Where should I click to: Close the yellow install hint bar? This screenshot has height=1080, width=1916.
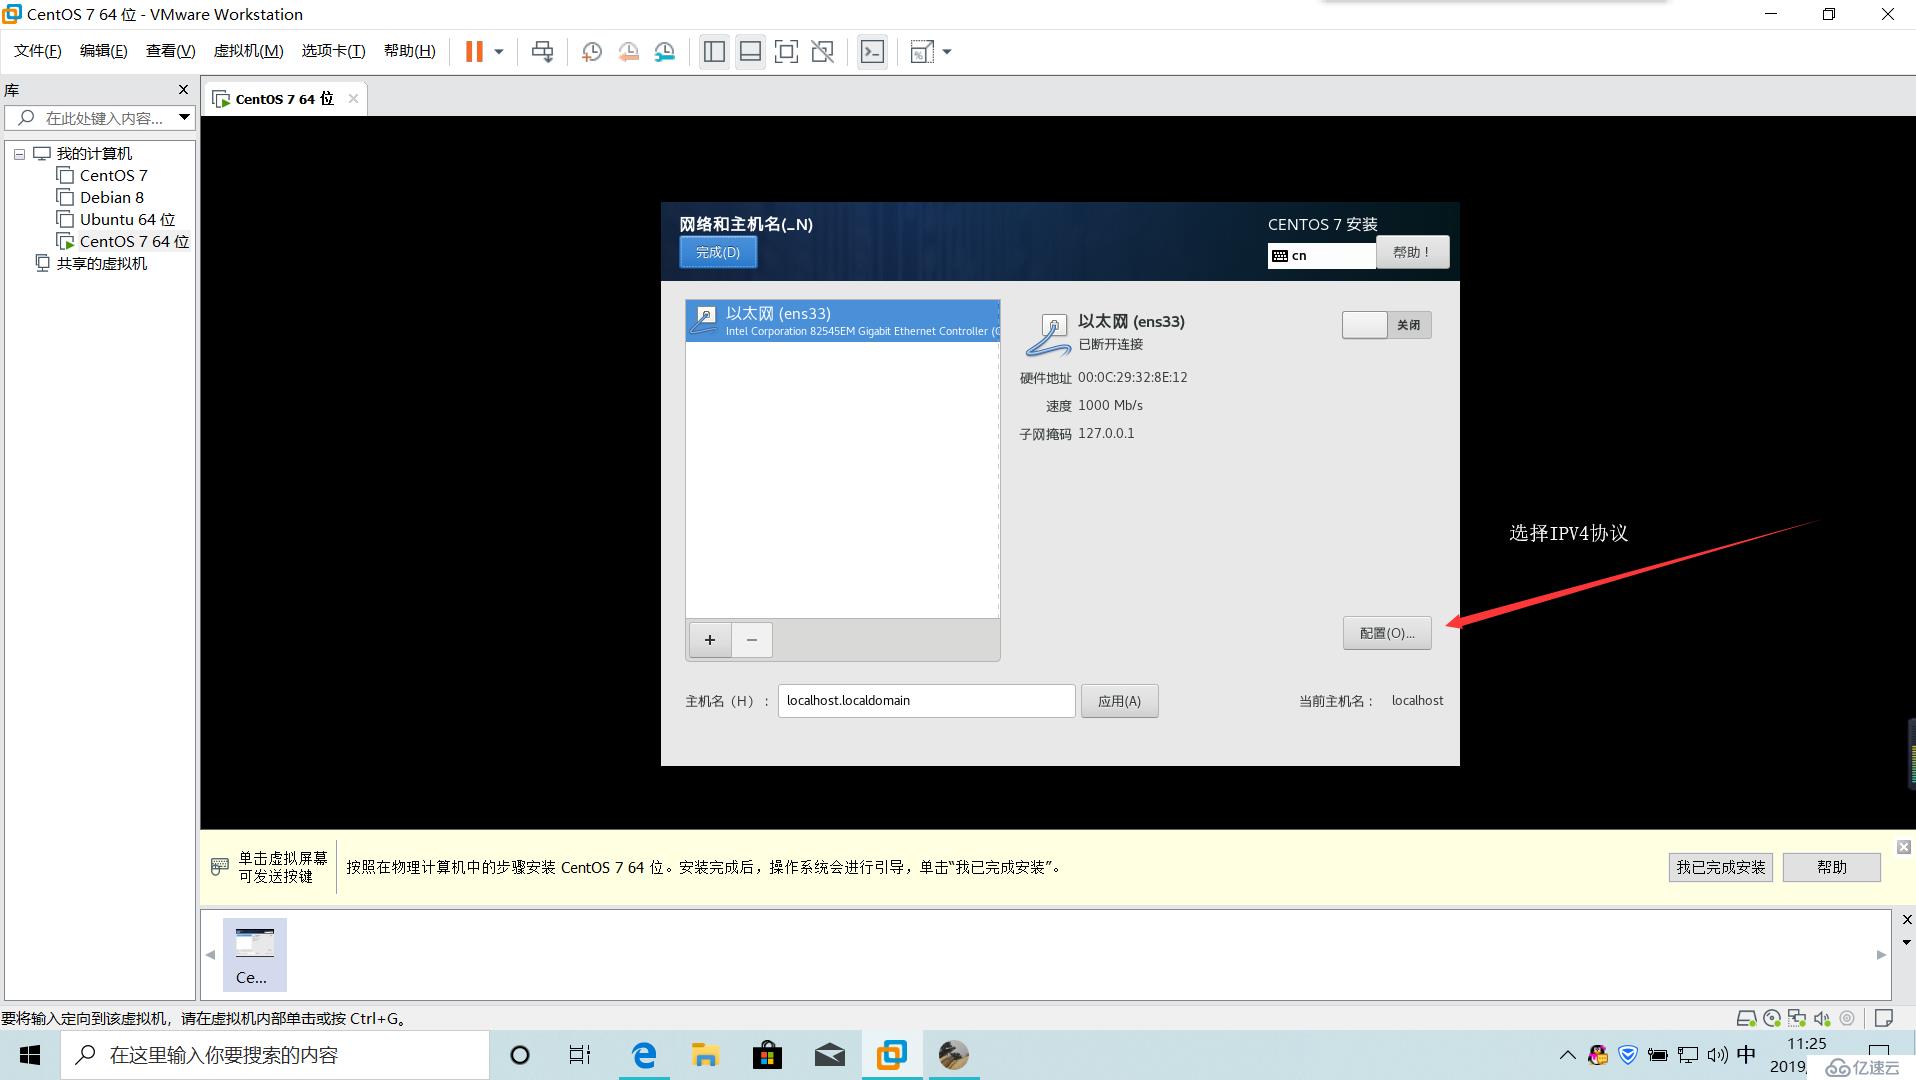tap(1904, 847)
